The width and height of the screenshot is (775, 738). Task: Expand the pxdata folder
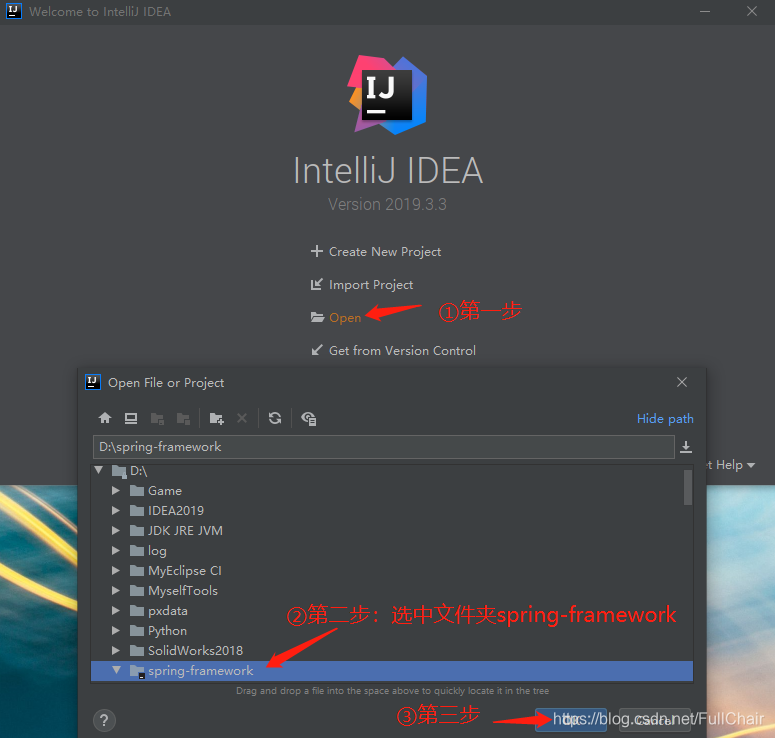[x=116, y=610]
